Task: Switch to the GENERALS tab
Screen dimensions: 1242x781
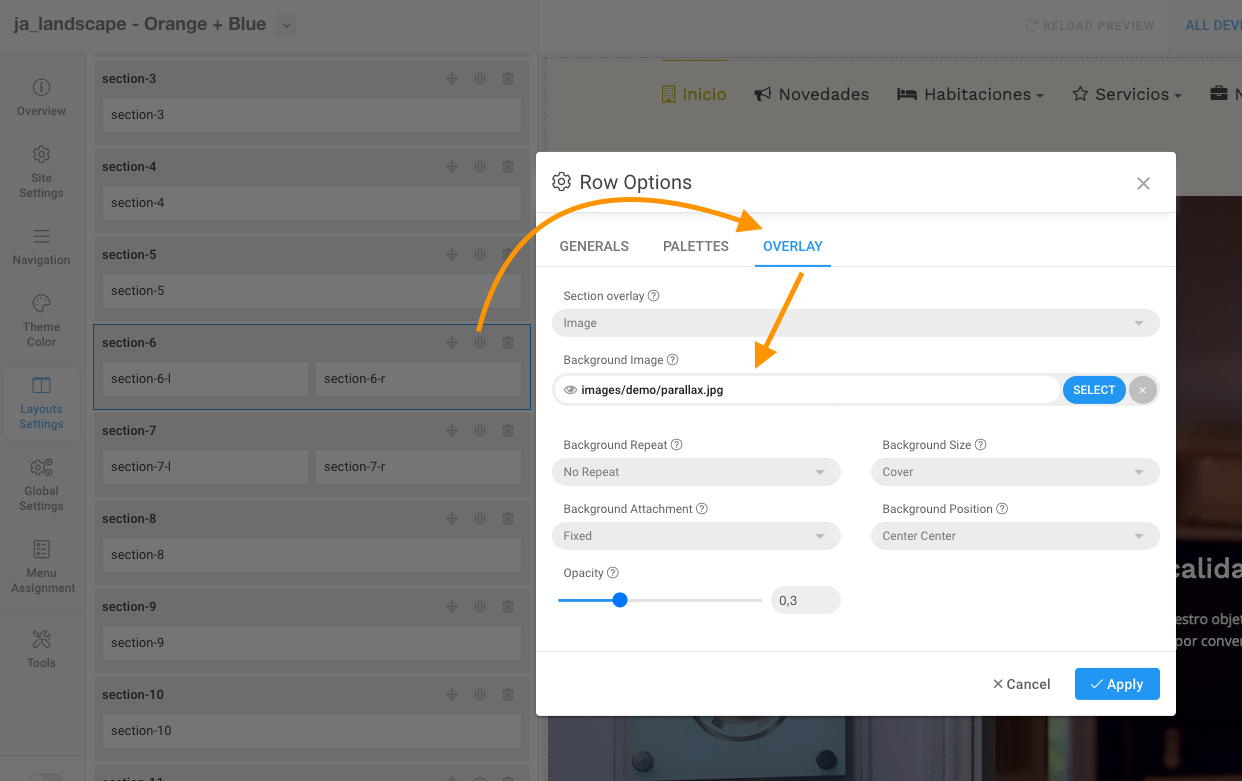Action: coord(594,246)
